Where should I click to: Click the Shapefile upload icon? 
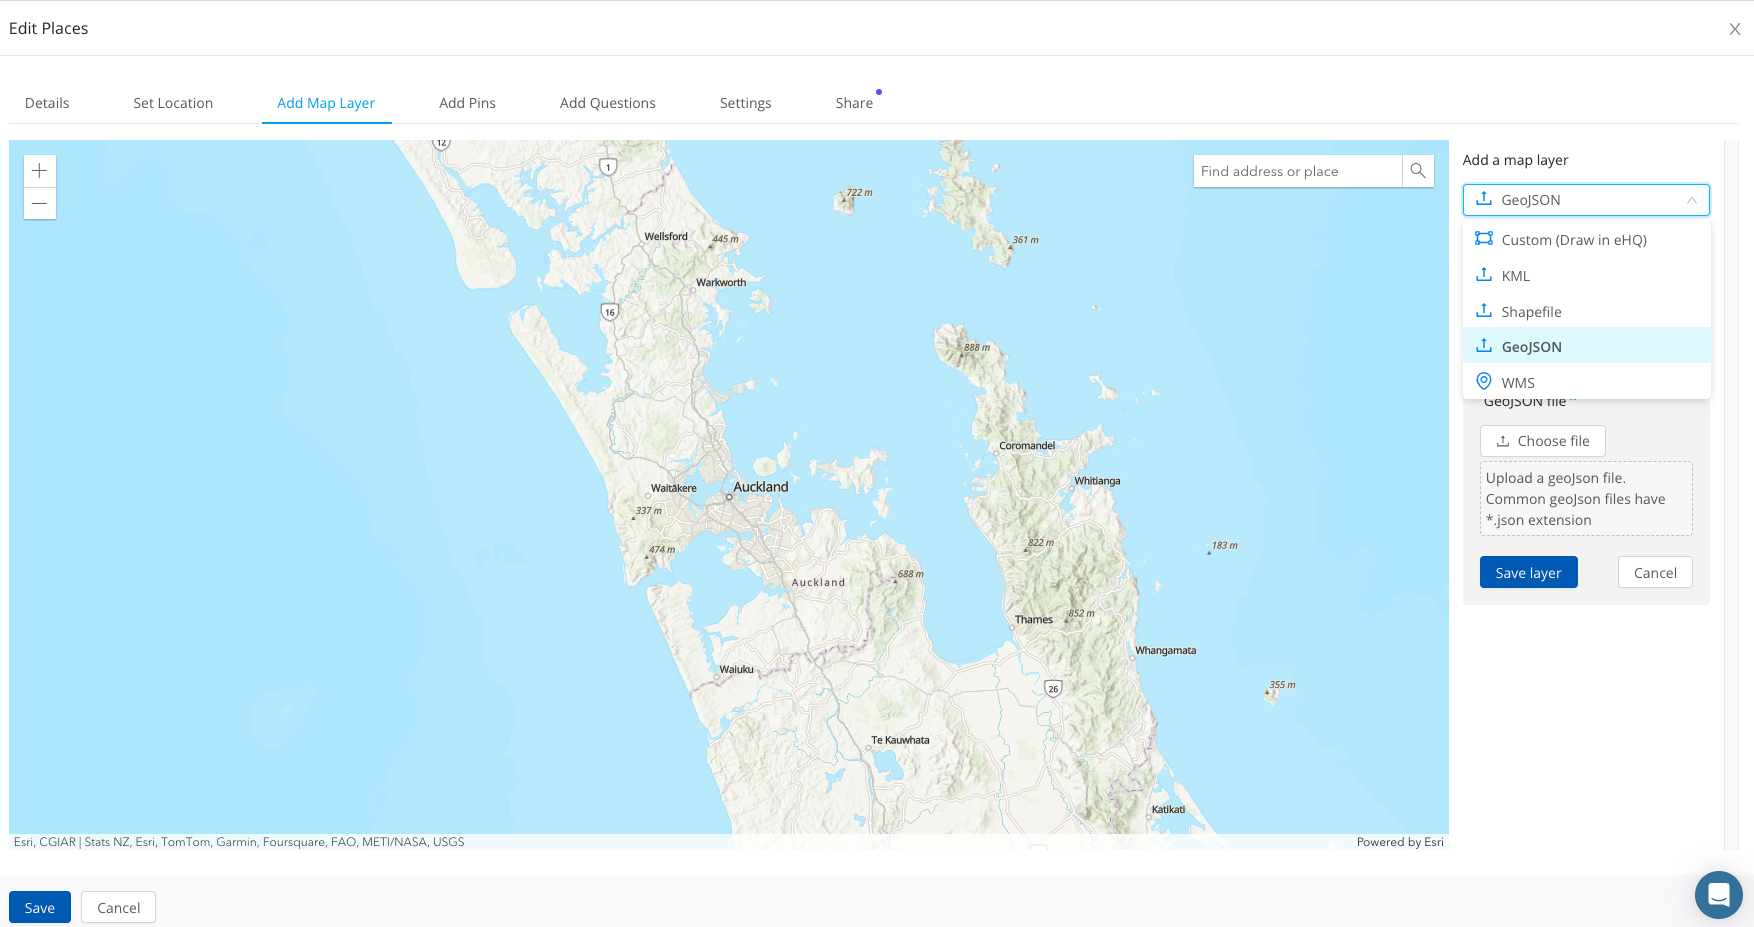pos(1484,311)
